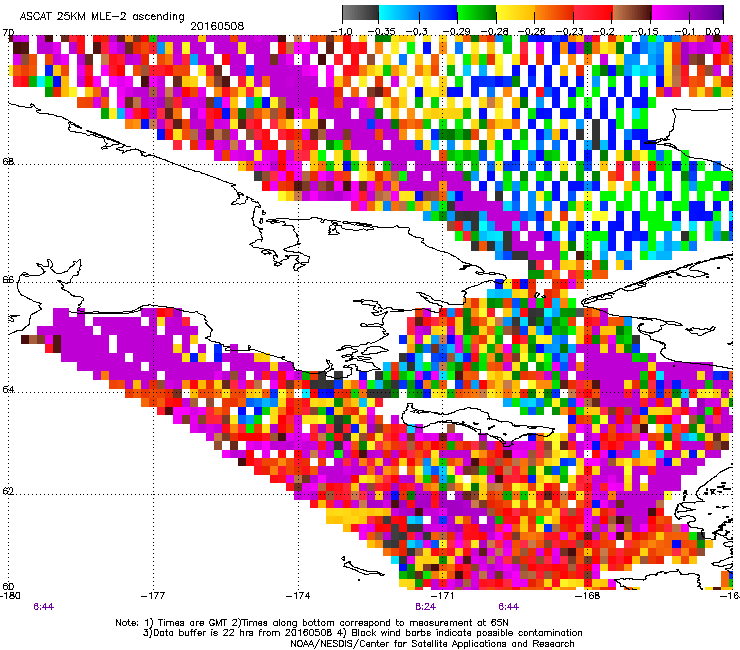The width and height of the screenshot is (740, 650).
Task: Click the 64 latitude axis label
Action: tap(8, 389)
